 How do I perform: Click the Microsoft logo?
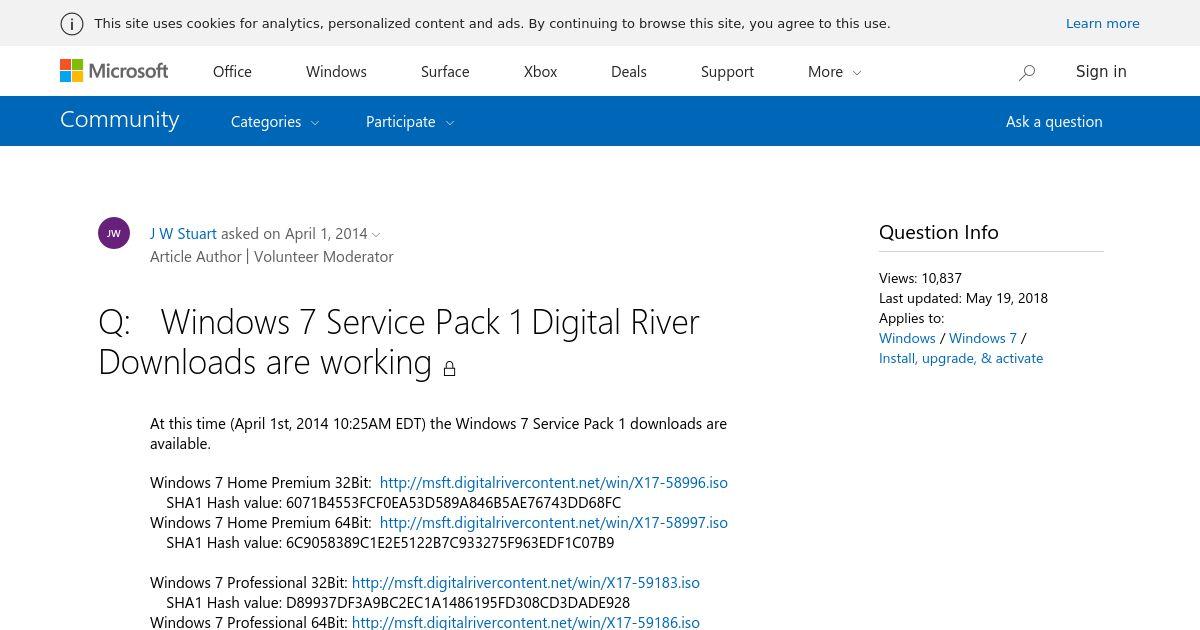pyautogui.click(x=114, y=71)
